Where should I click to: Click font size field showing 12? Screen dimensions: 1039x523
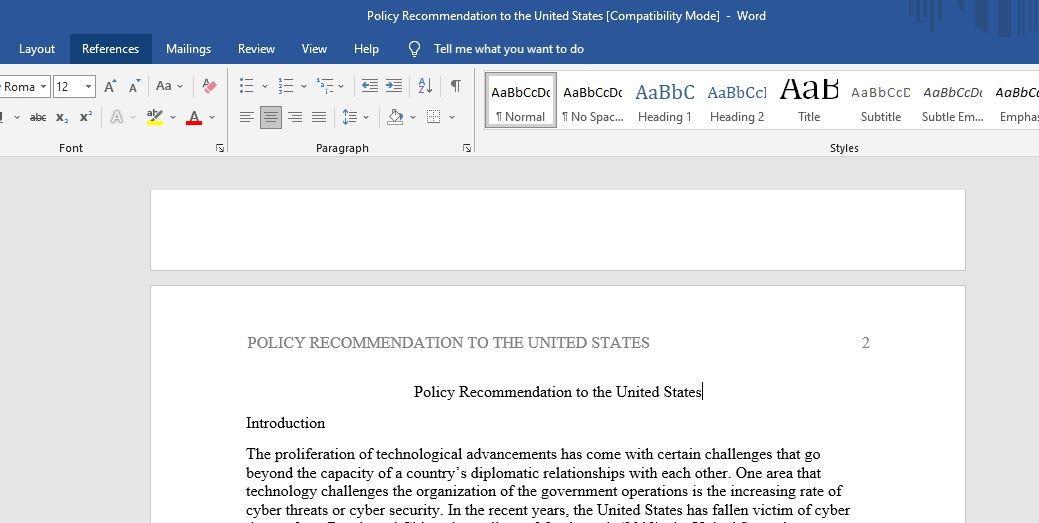(68, 87)
